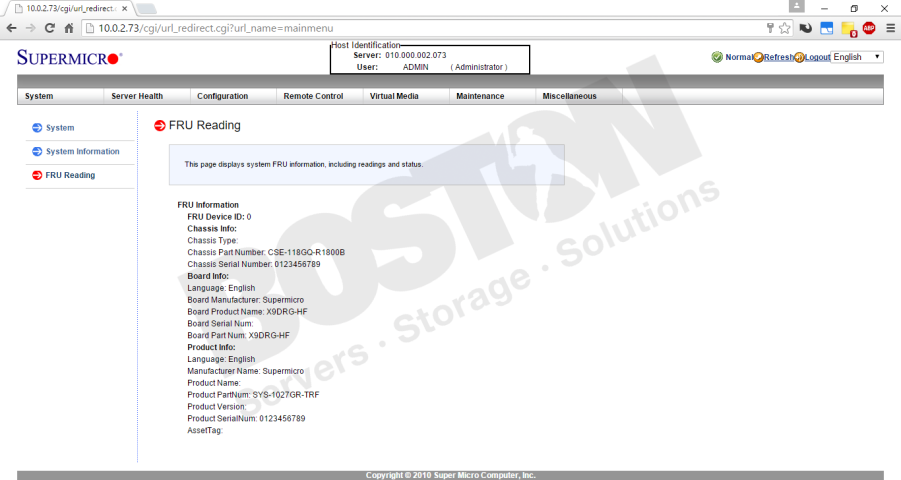Screen dimensions: 901x480
Task: Click the Manufacturer Name Supermicro line
Action: (245, 371)
